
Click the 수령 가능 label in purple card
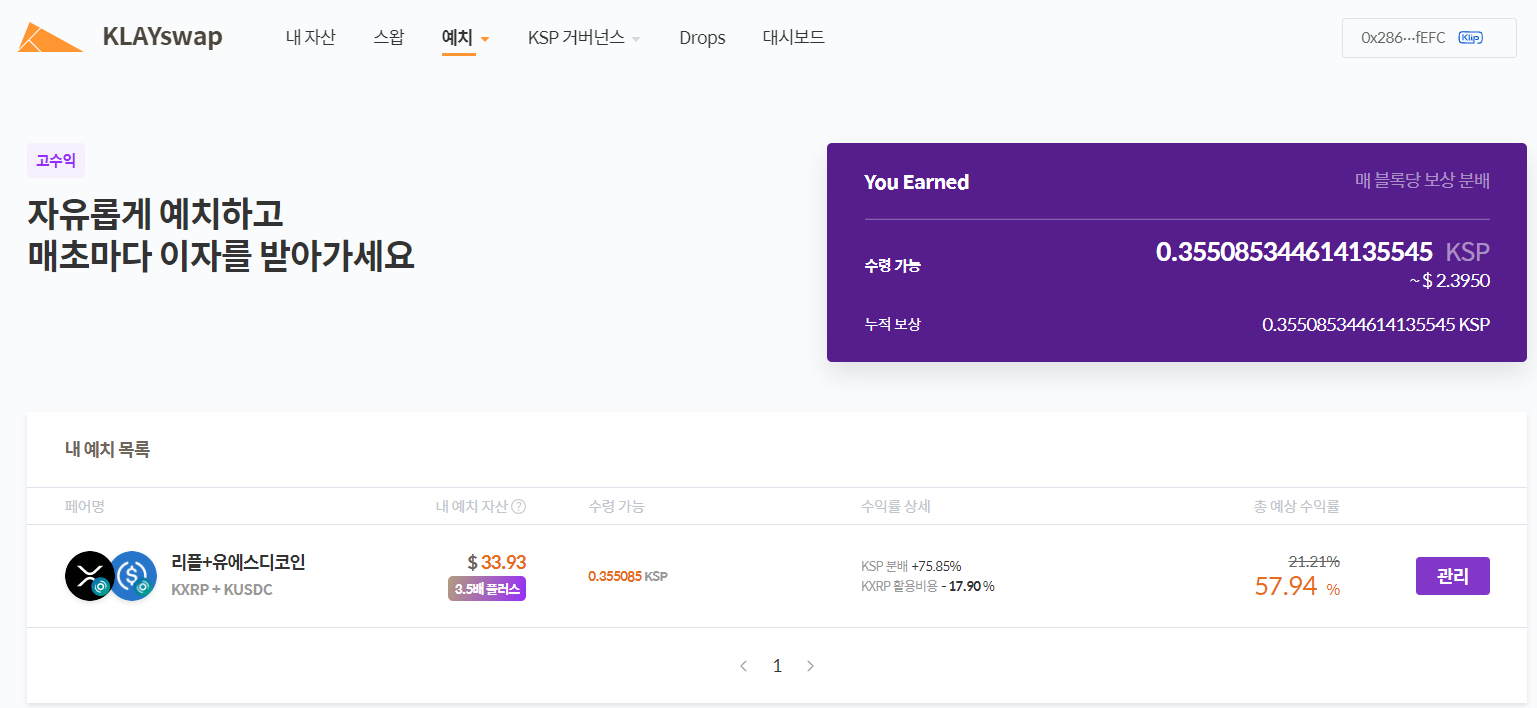[893, 266]
